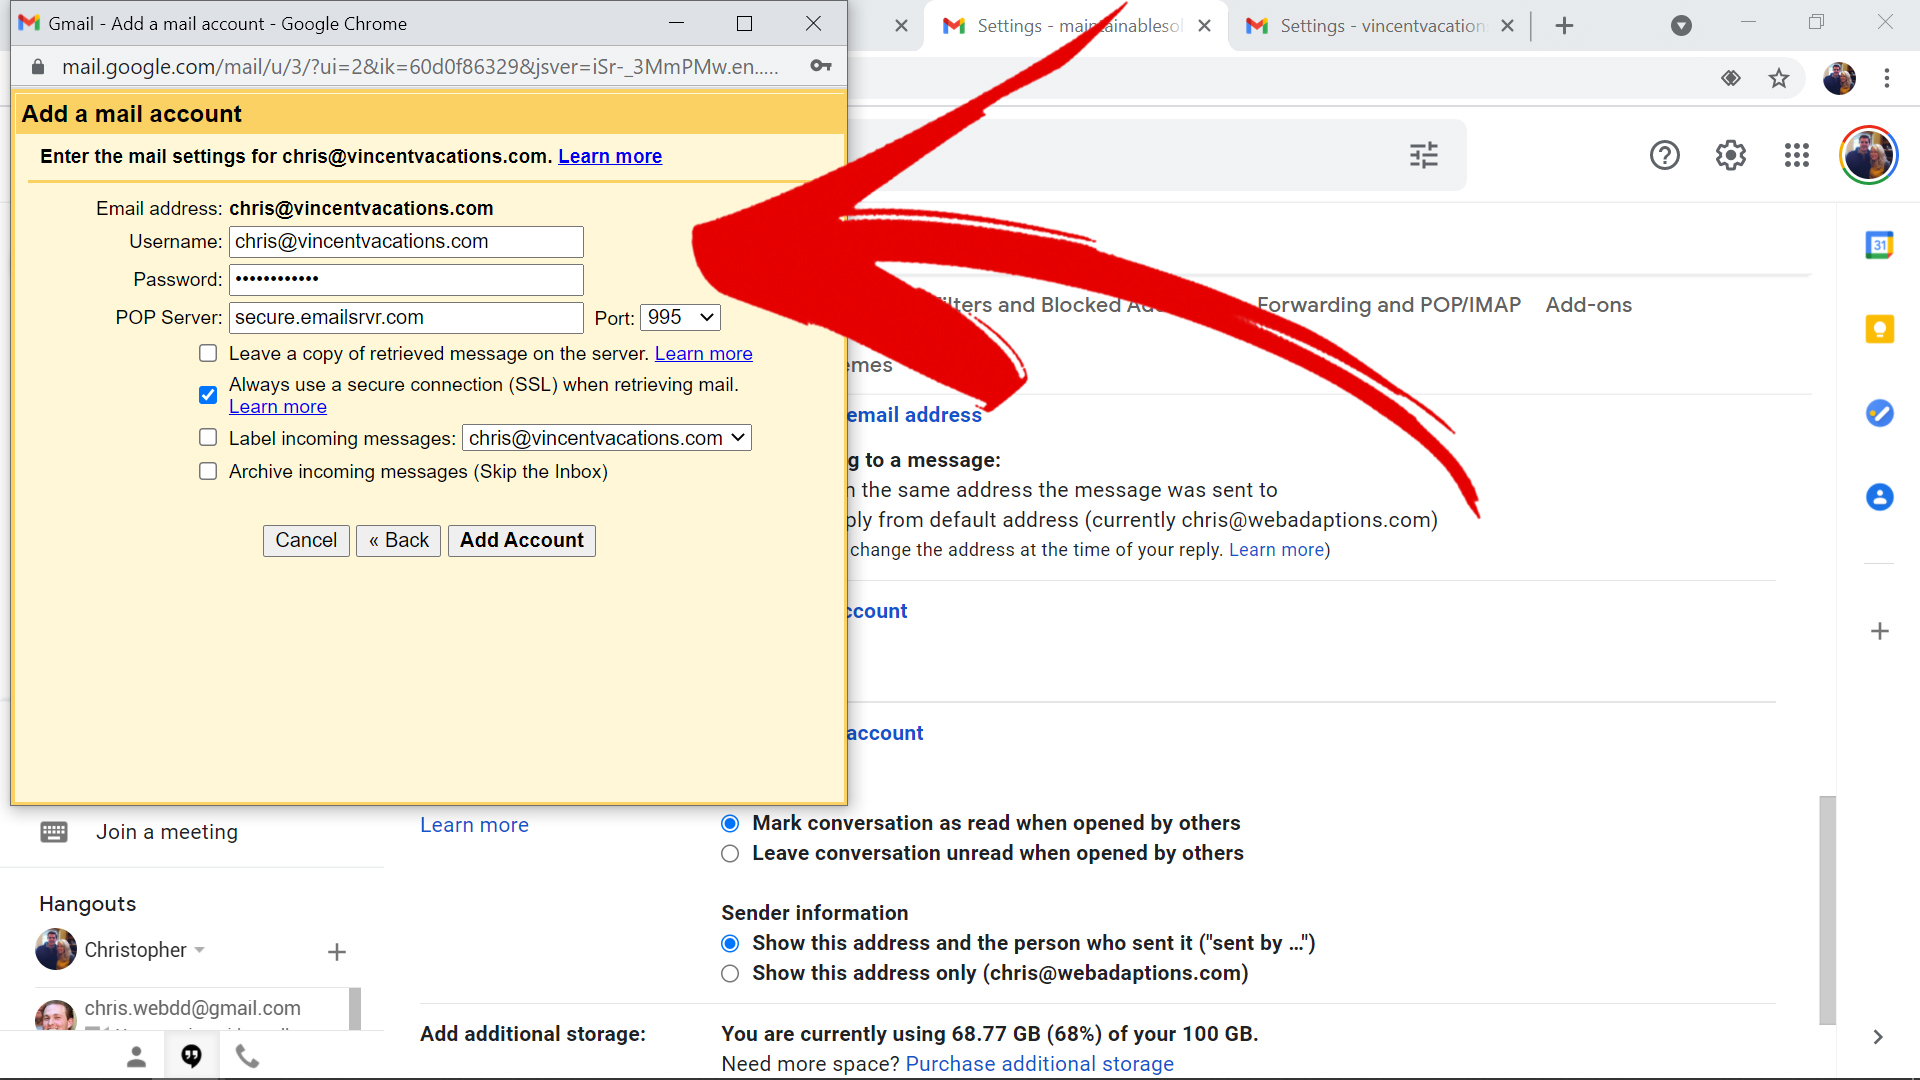The width and height of the screenshot is (1920, 1080).
Task: Open Learn more link about reply address
Action: click(1276, 550)
